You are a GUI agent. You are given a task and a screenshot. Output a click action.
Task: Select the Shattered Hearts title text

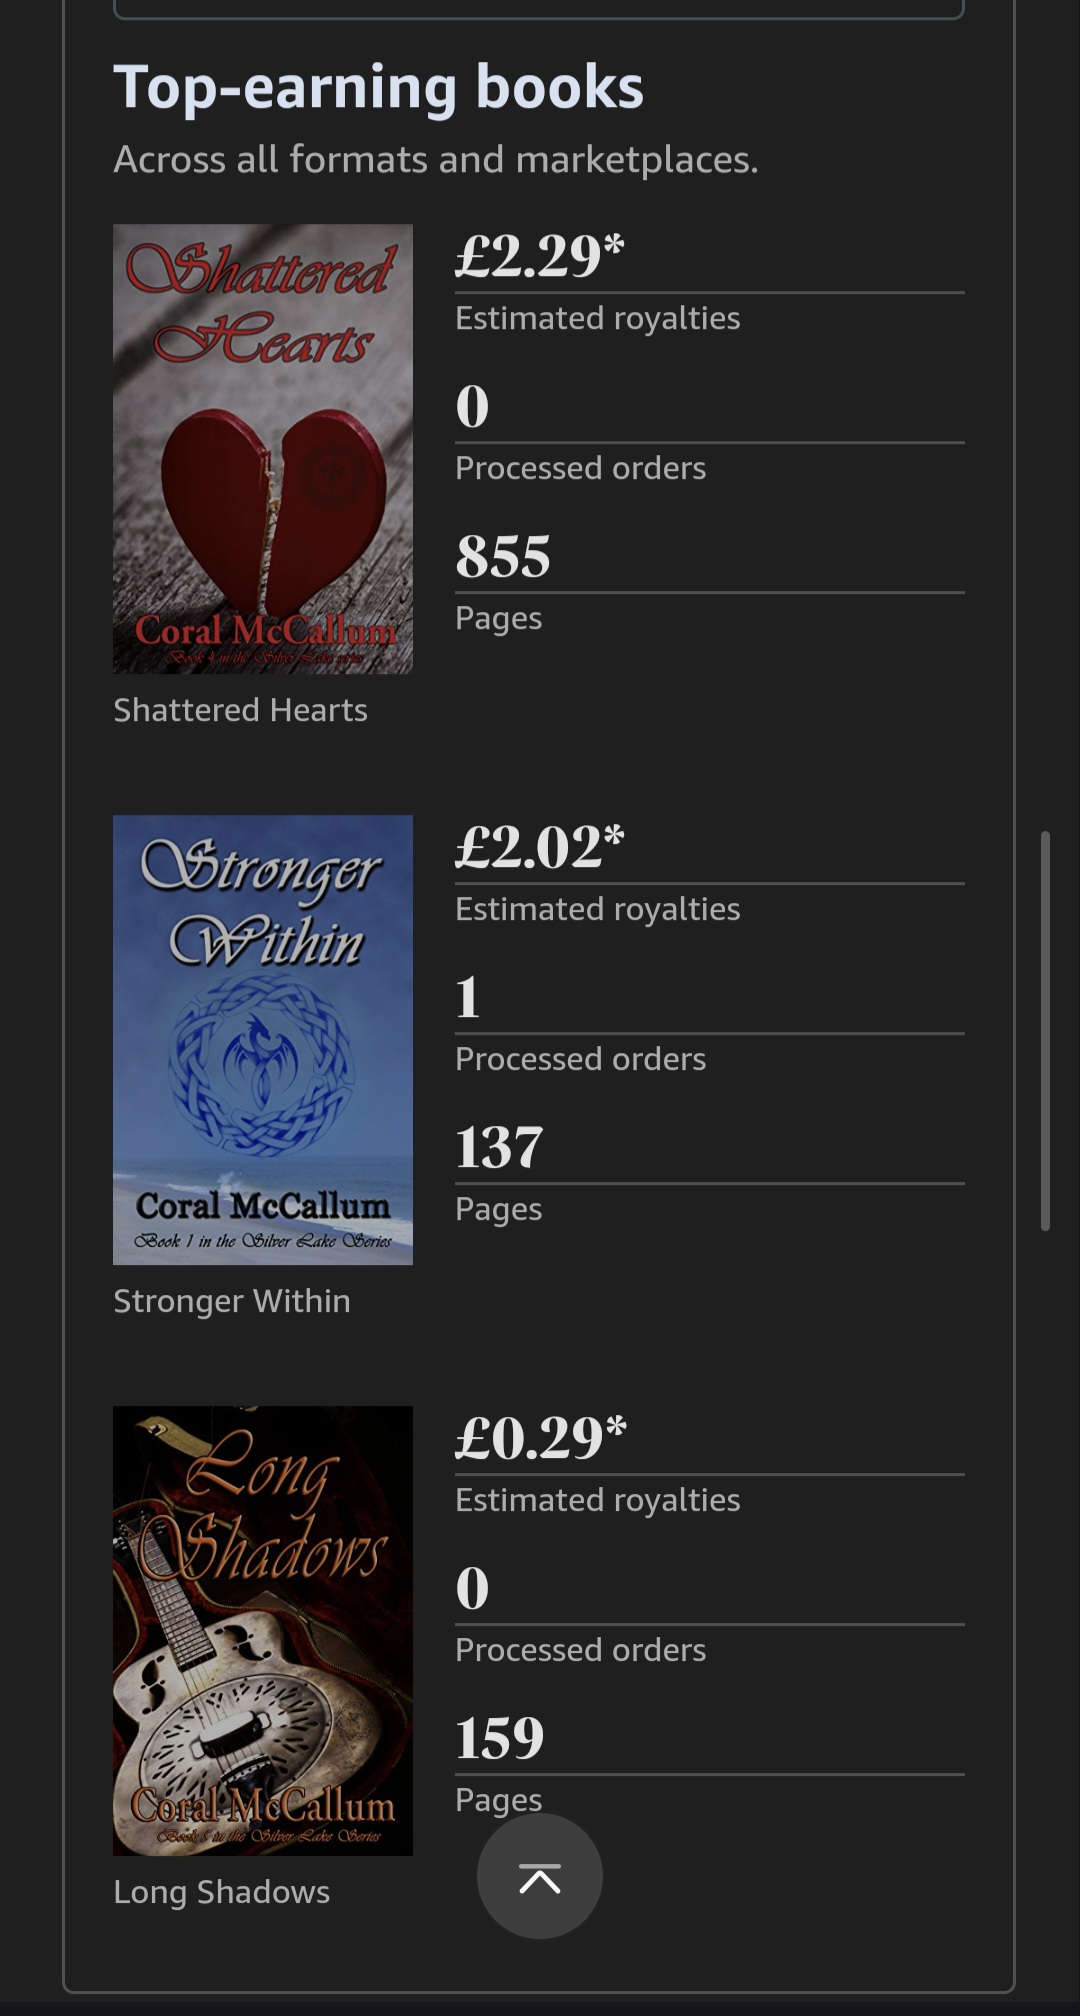click(x=240, y=710)
